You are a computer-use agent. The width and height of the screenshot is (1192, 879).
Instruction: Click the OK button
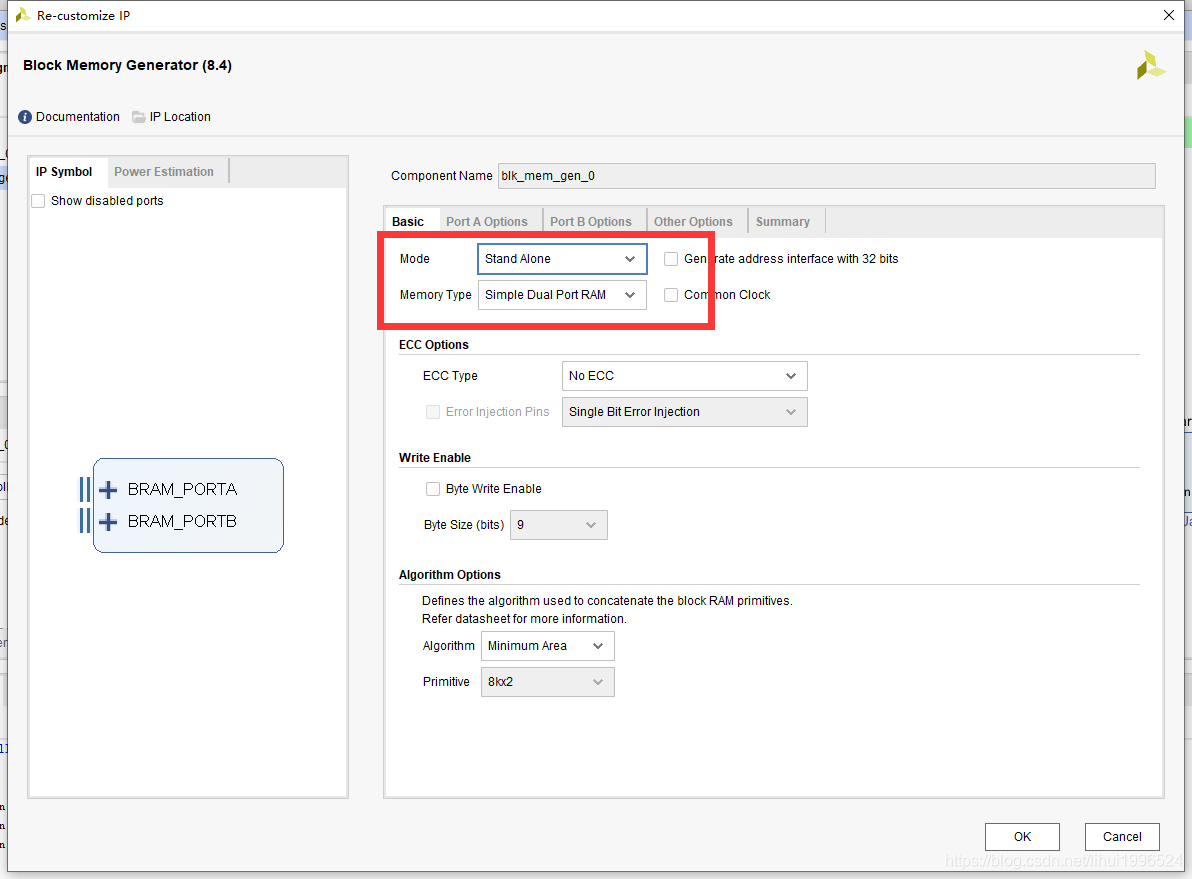click(1022, 836)
